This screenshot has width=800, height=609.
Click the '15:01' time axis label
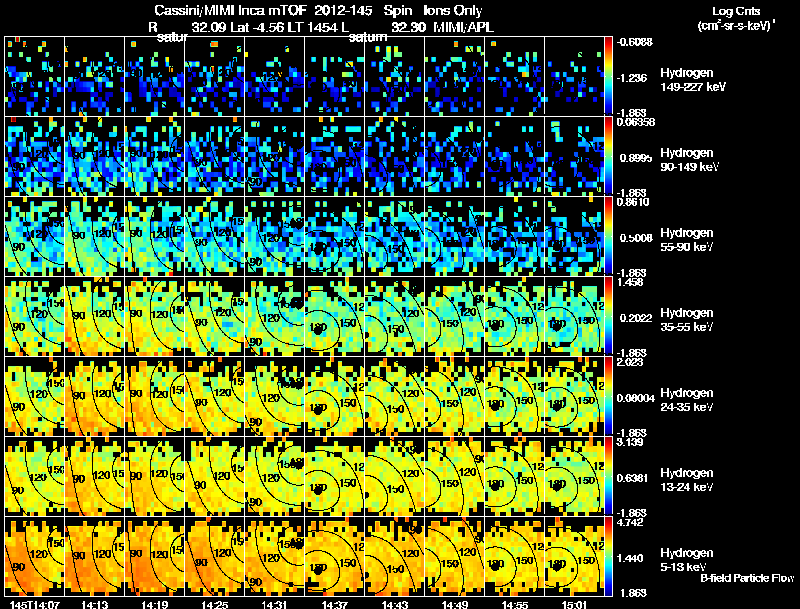[x=574, y=605]
